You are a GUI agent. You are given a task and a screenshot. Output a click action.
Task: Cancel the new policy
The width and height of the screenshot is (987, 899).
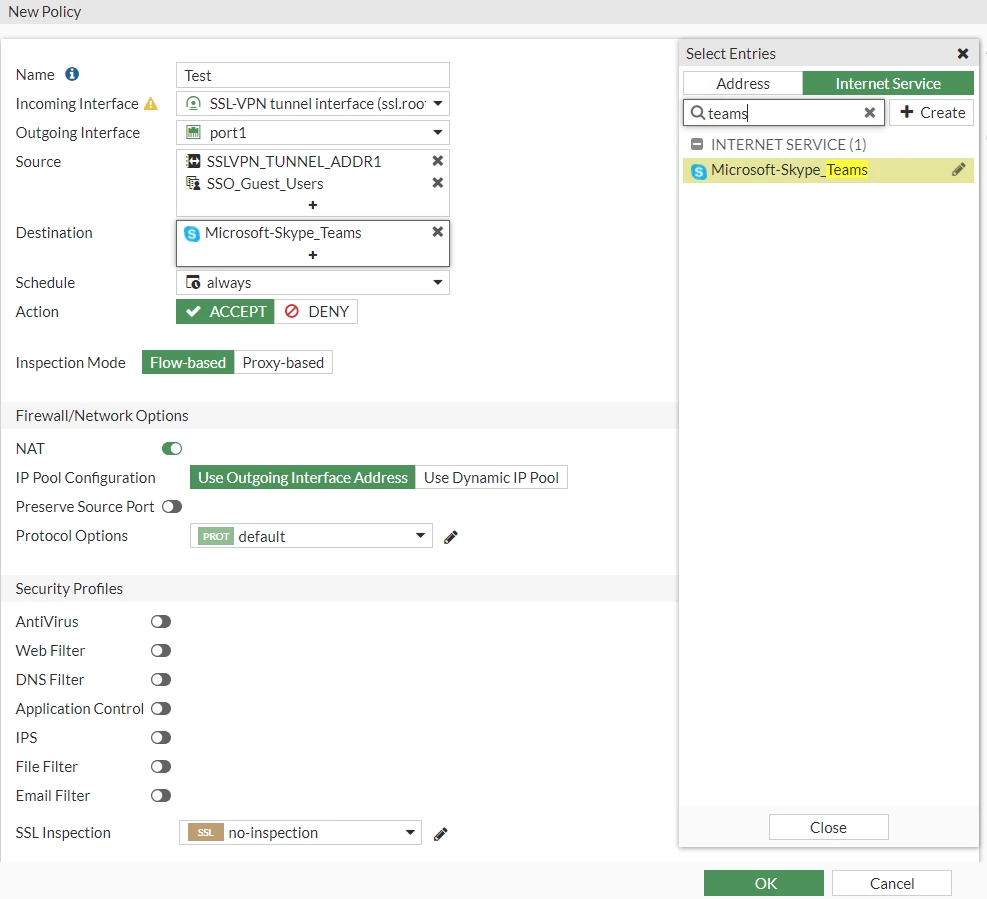click(x=892, y=884)
